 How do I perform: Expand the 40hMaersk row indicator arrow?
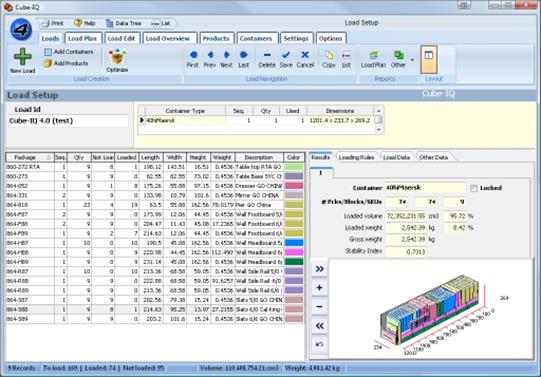[141, 120]
